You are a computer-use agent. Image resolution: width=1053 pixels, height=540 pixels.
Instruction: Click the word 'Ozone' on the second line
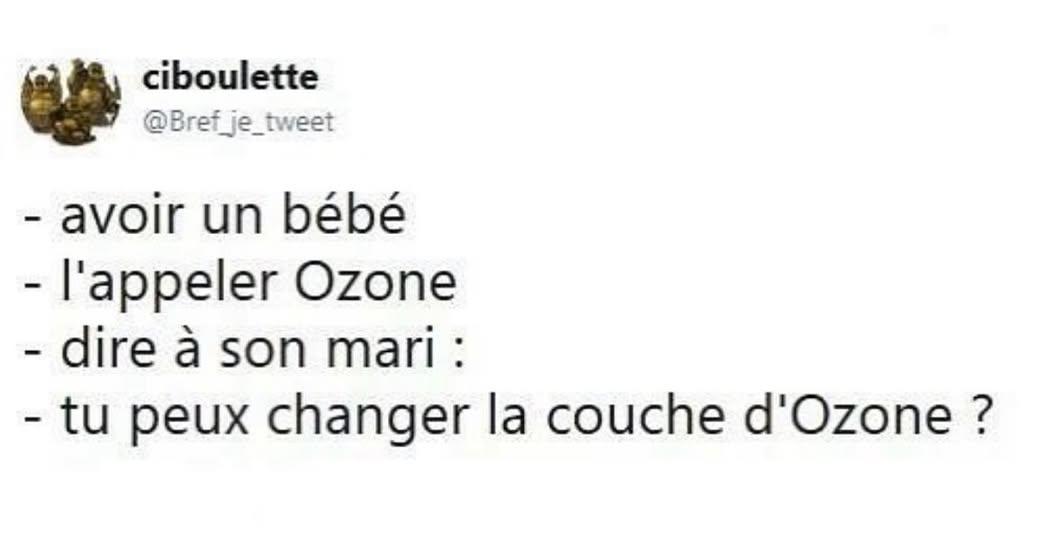tap(376, 283)
